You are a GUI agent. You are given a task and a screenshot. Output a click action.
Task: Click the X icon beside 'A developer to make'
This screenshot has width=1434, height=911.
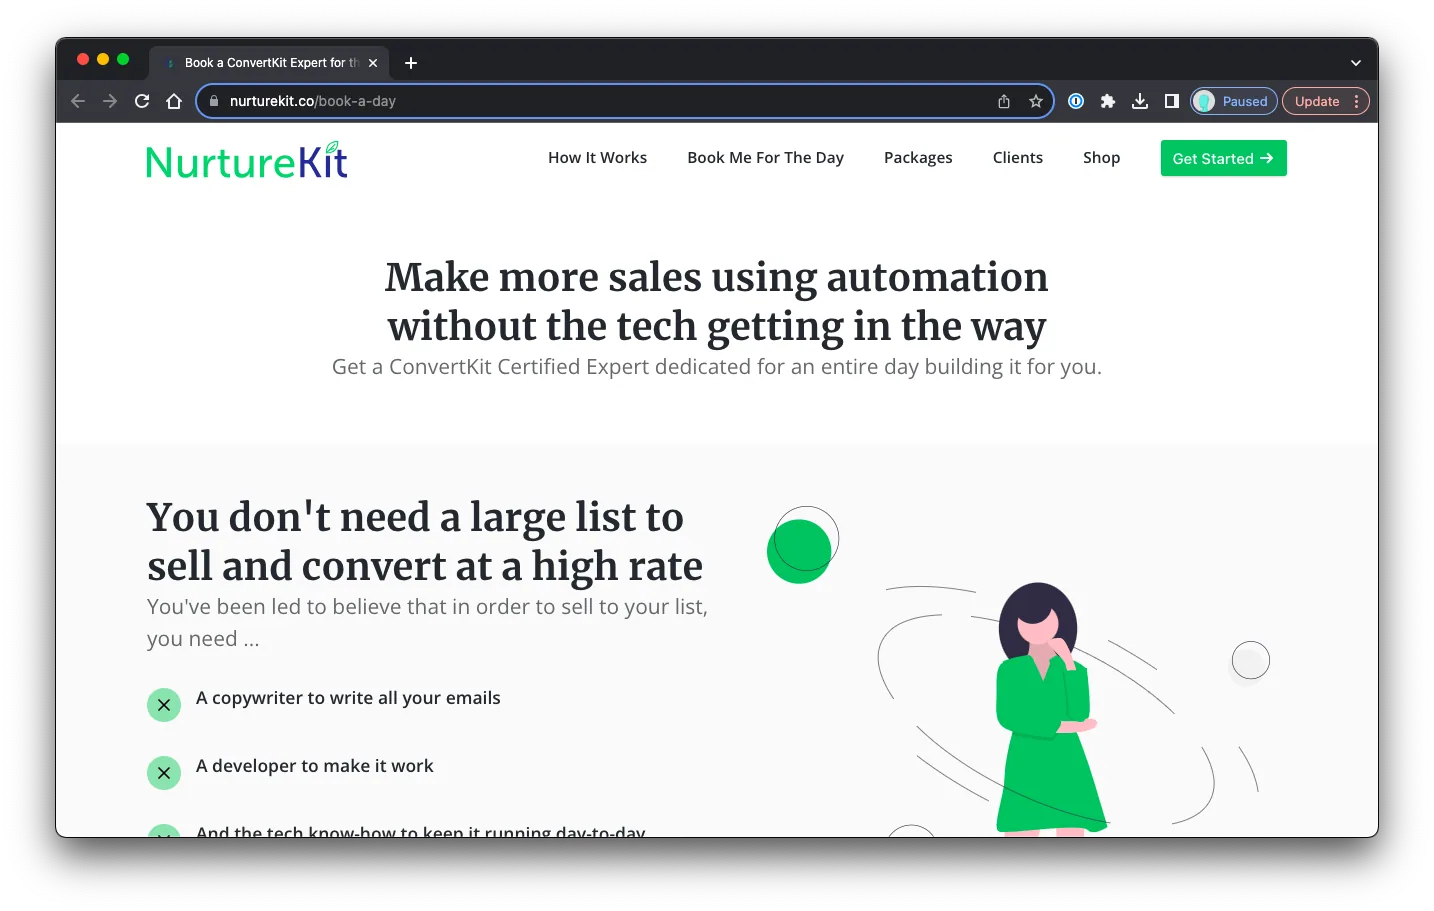(x=164, y=773)
